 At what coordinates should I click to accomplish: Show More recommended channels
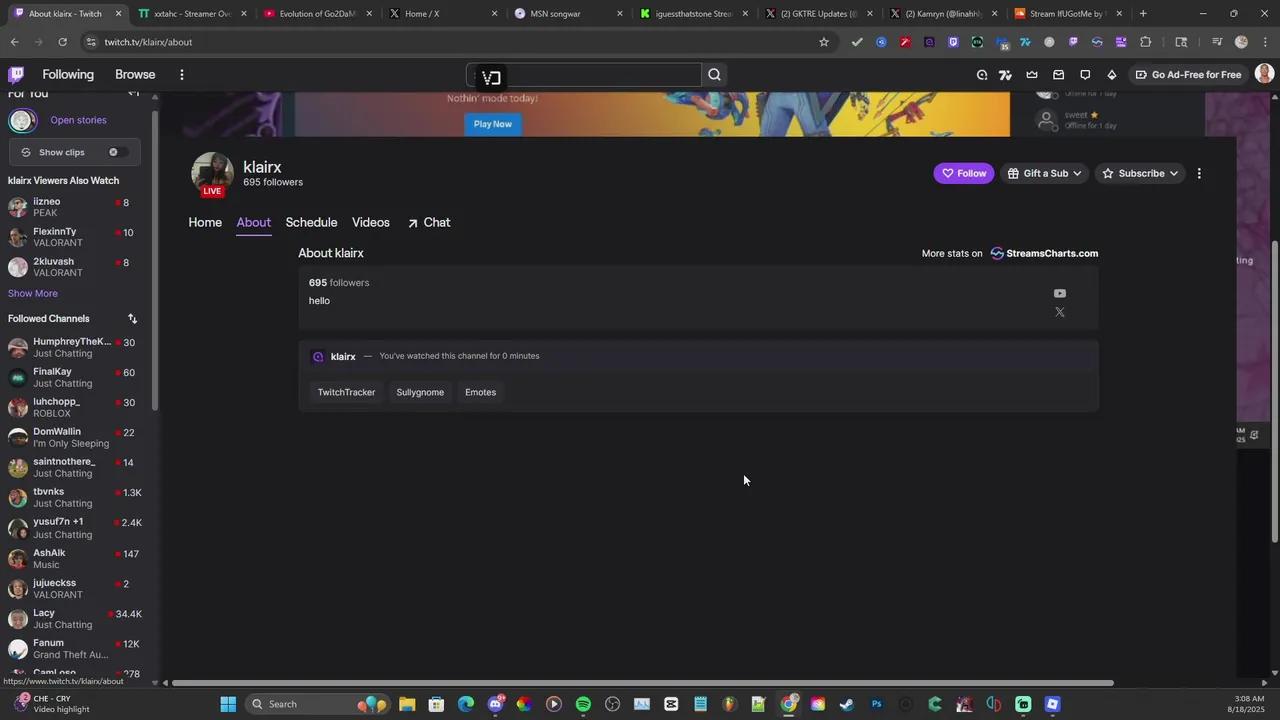(33, 293)
